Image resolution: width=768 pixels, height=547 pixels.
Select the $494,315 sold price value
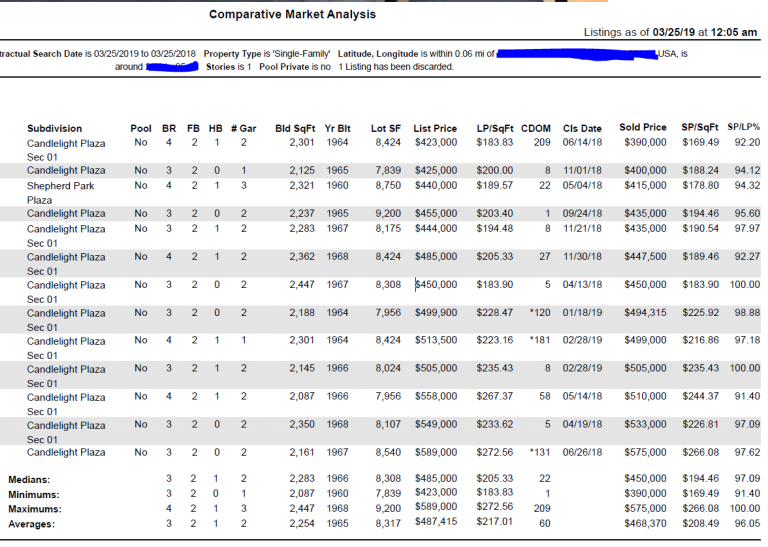(x=645, y=313)
